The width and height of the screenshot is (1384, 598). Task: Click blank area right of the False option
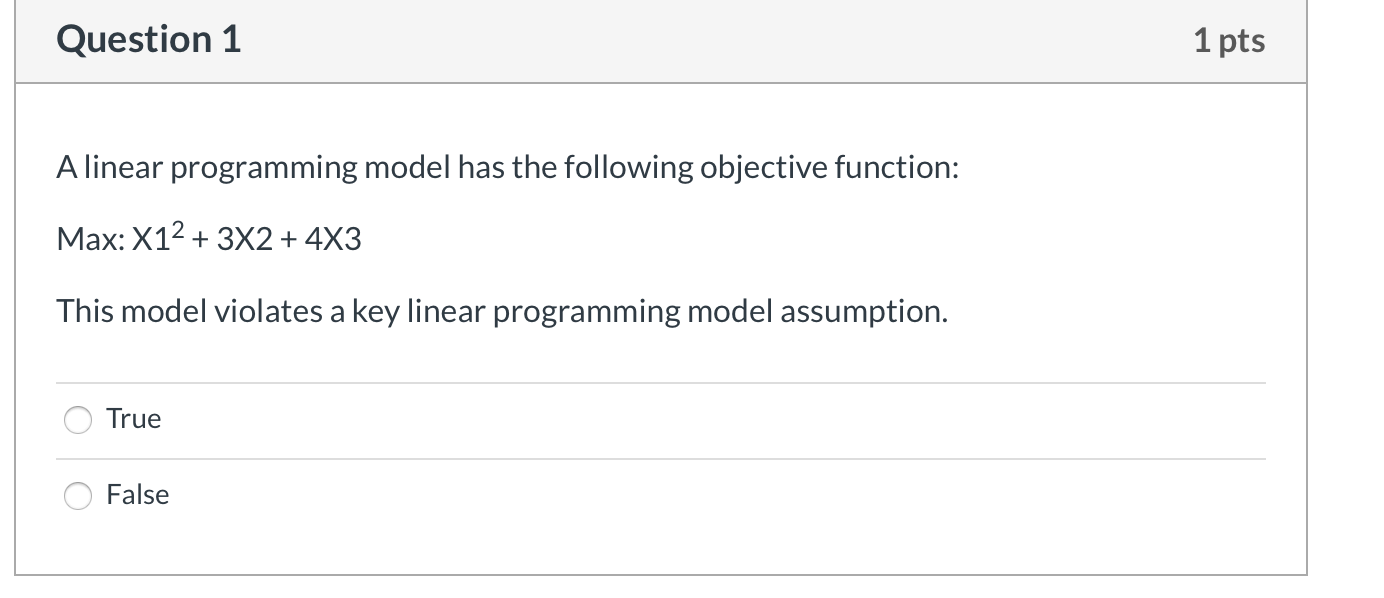tap(700, 495)
